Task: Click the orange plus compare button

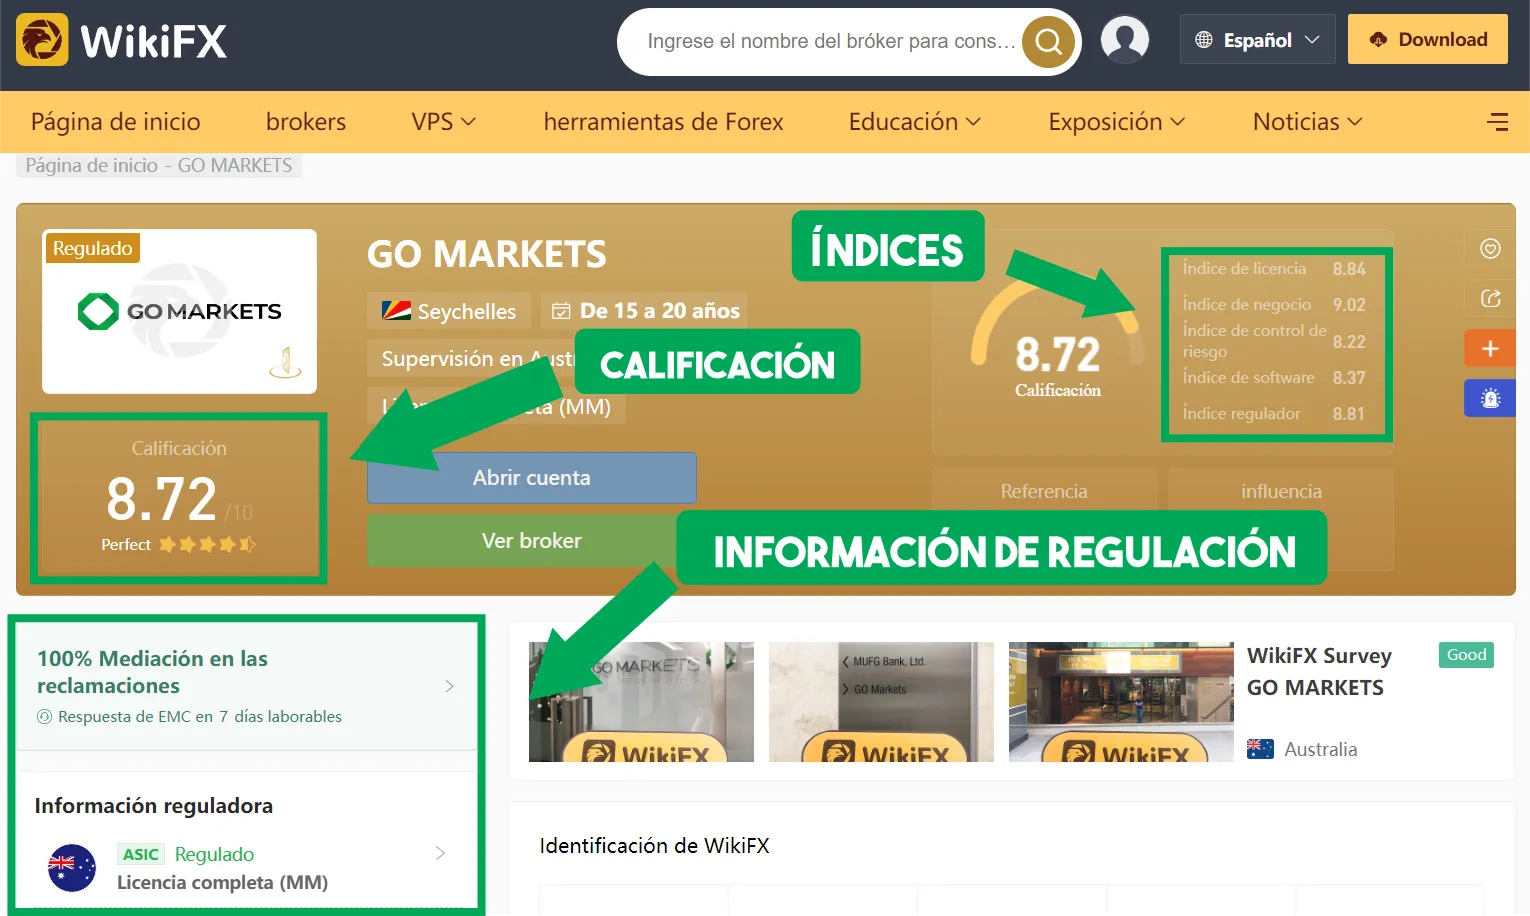Action: pyautogui.click(x=1490, y=348)
